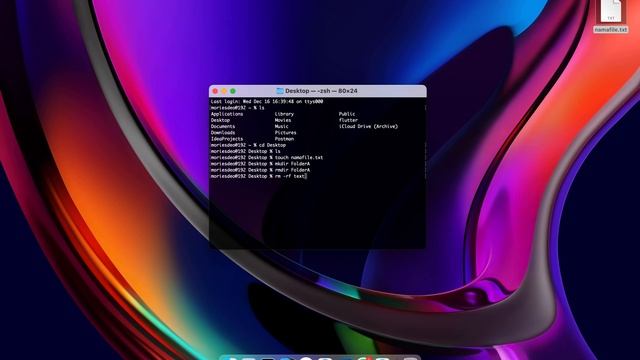Click the 'Last login' line in Terminal
Viewport: 640px width, 360px height.
click(x=267, y=102)
